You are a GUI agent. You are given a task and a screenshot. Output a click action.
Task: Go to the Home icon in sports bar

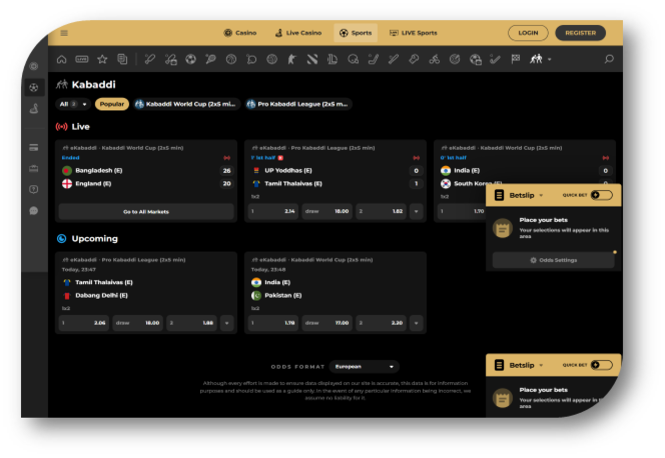pos(61,59)
